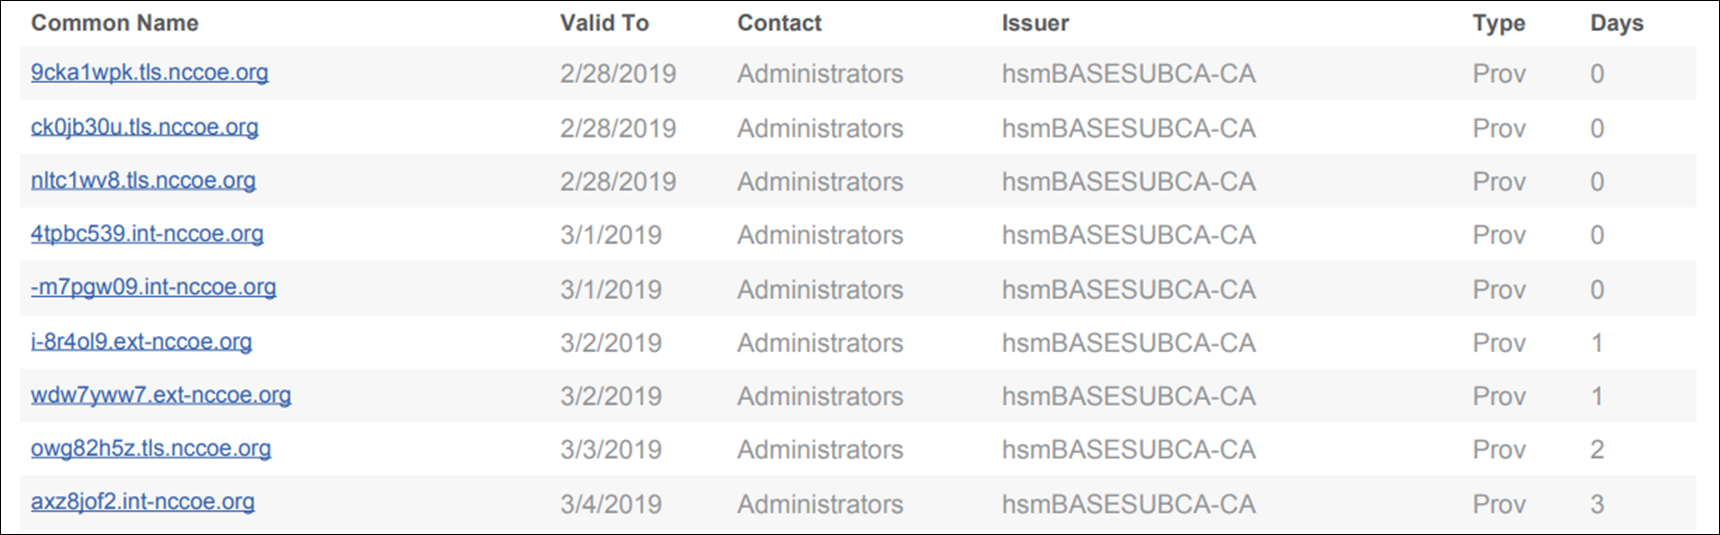Click the Days column header
1720x535 pixels.
pyautogui.click(x=1616, y=23)
